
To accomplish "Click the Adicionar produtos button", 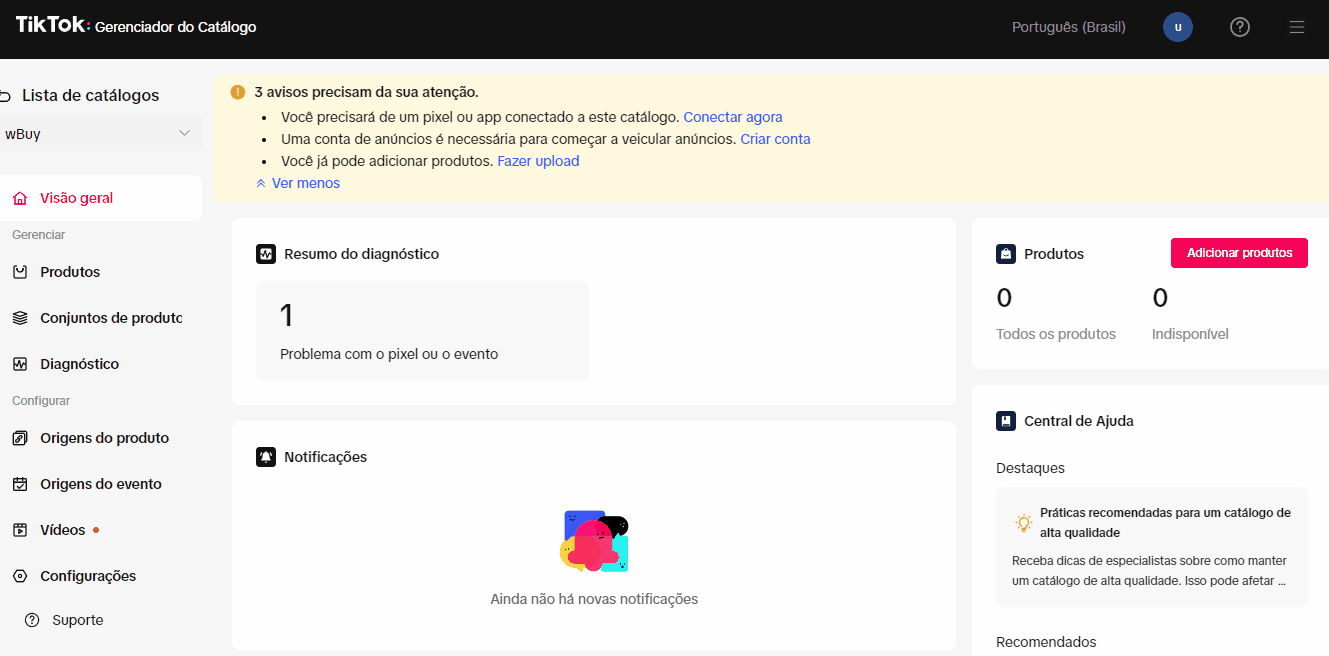I will click(x=1239, y=253).
